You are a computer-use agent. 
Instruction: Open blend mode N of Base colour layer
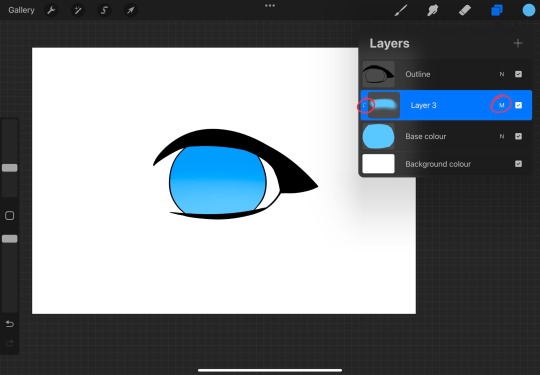(x=502, y=136)
